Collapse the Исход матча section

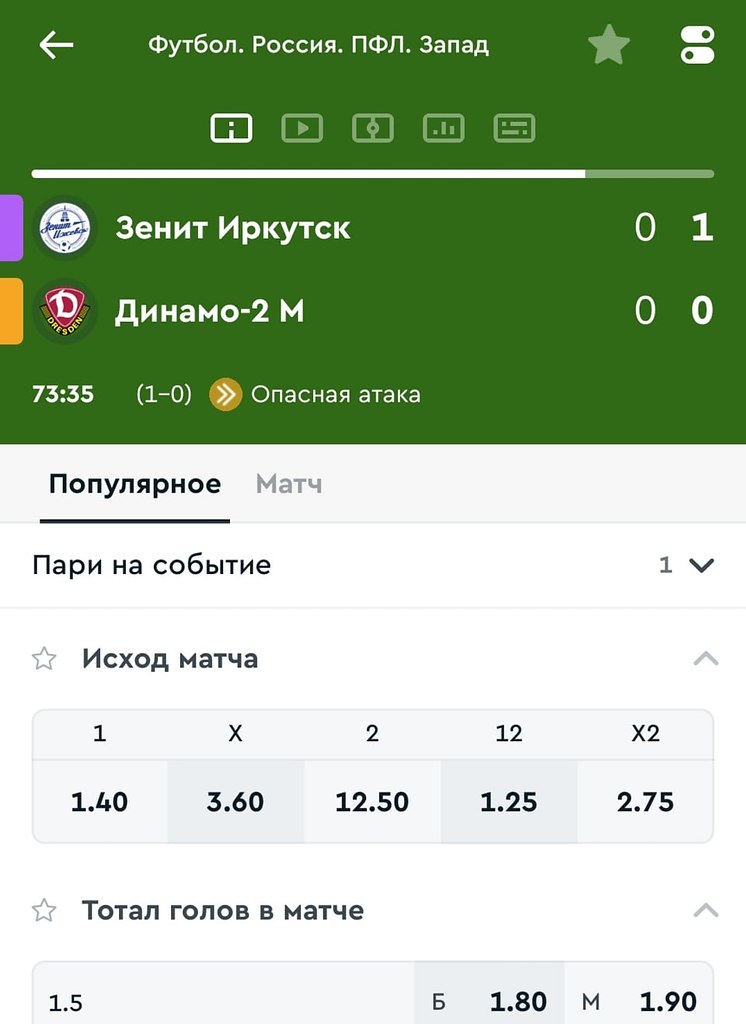click(x=705, y=658)
